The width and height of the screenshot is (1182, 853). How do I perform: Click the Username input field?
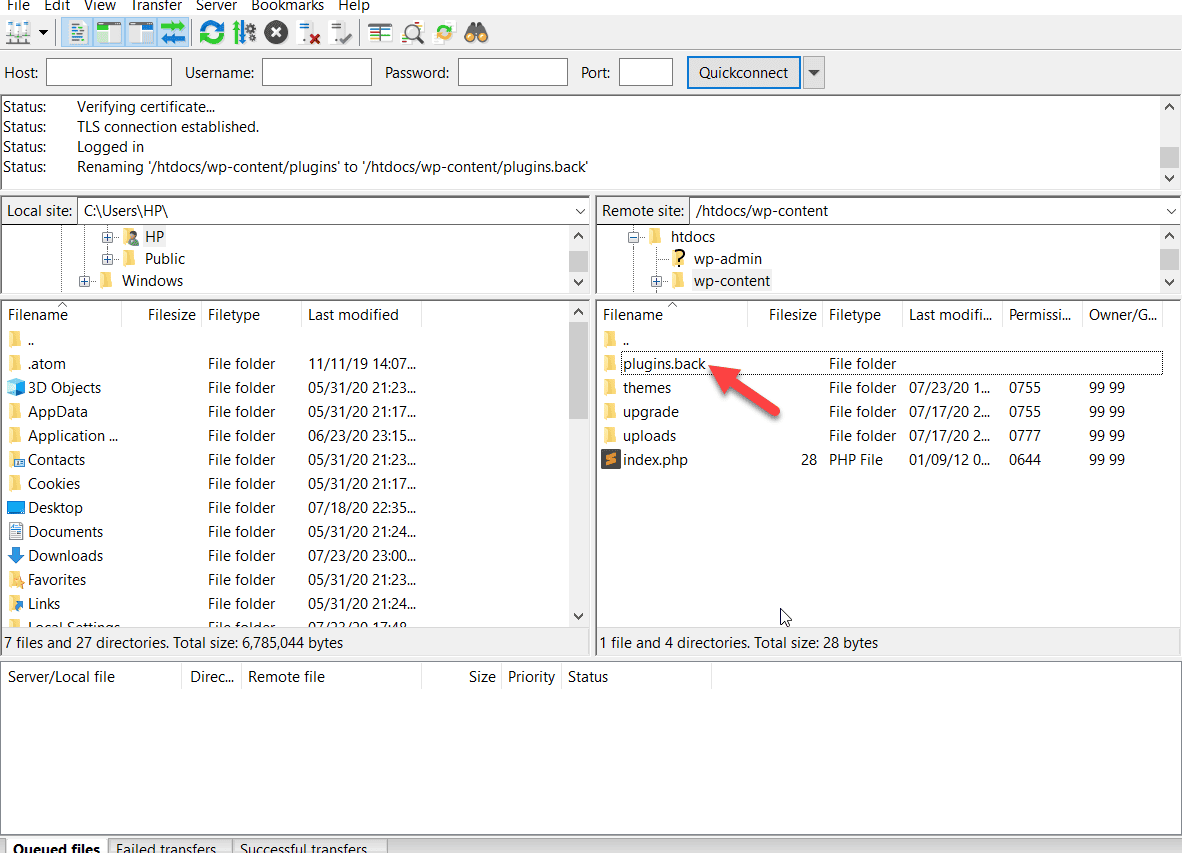(x=317, y=72)
